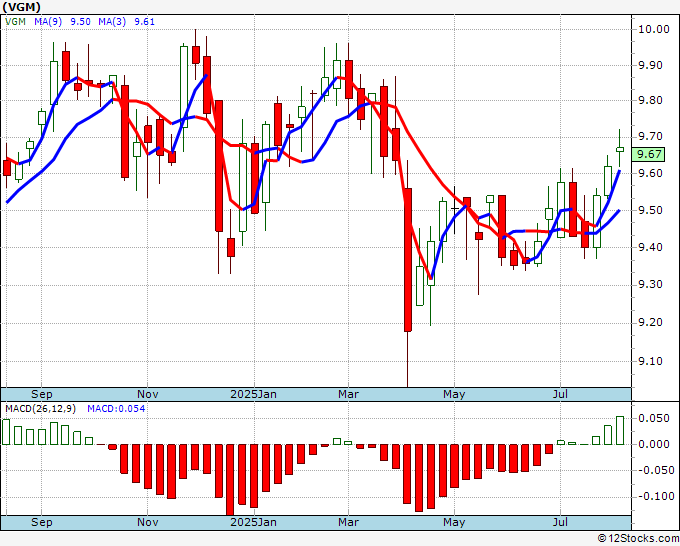Click Nov on the price chart time axis

click(147, 394)
